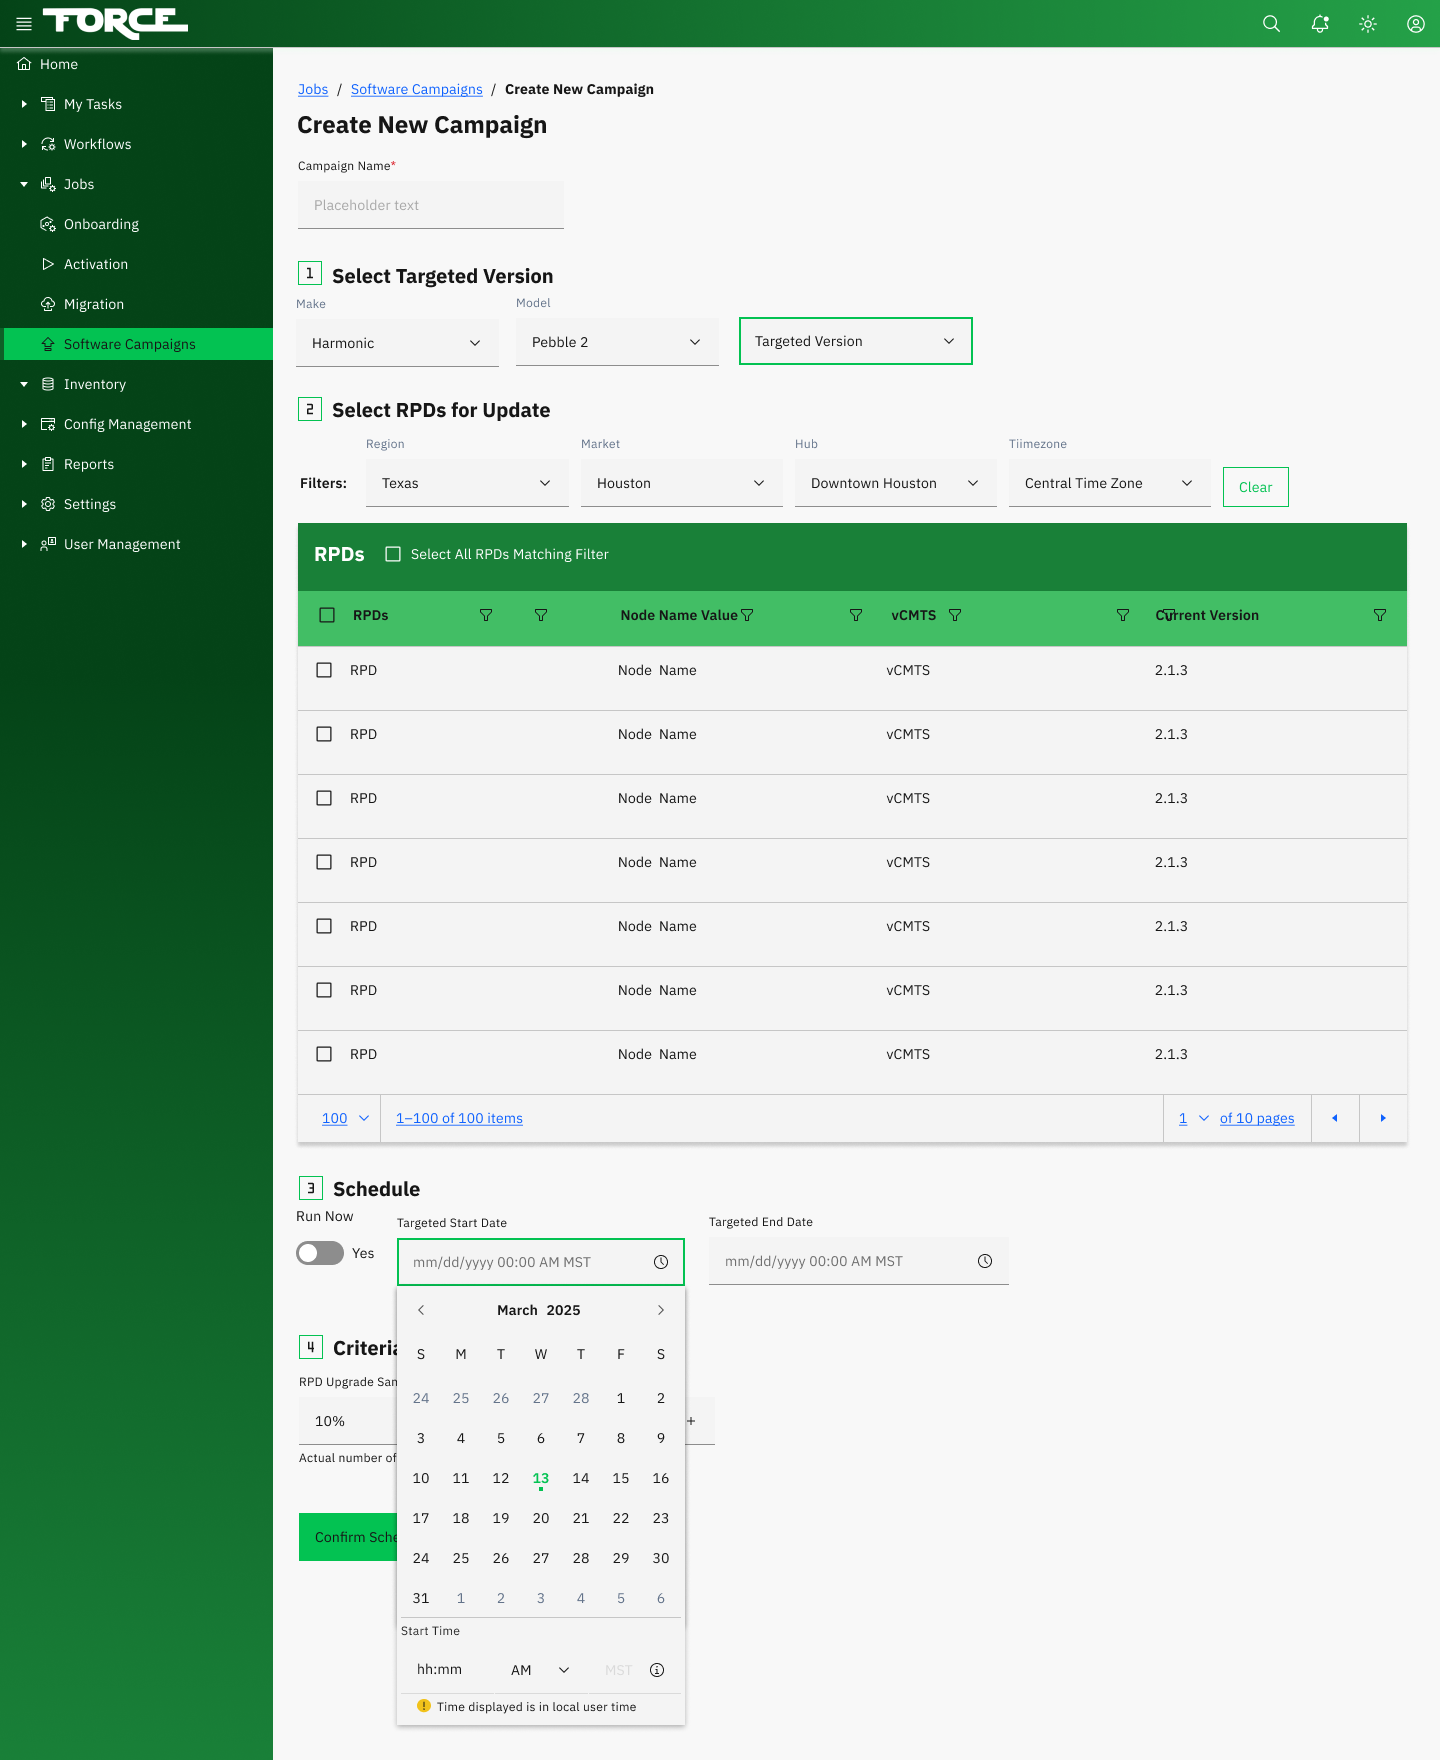Open the hamburger menu icon

pyautogui.click(x=24, y=24)
